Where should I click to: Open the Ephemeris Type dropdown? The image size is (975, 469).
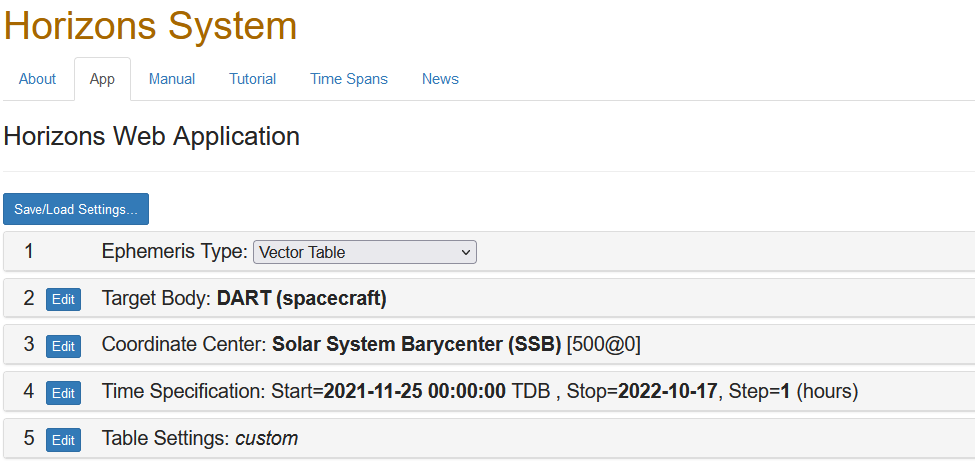click(x=364, y=252)
